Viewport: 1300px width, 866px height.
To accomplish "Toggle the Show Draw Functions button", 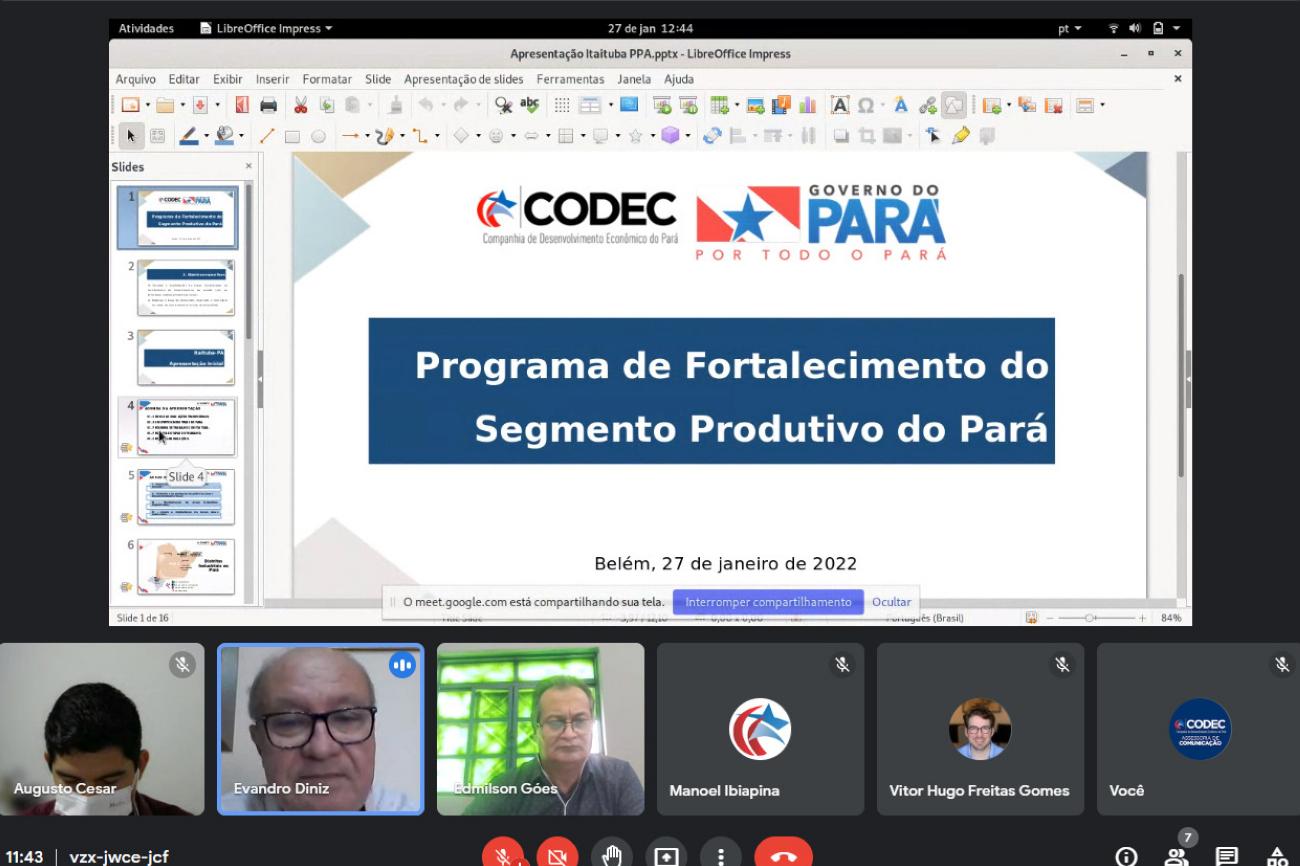I will 953,105.
